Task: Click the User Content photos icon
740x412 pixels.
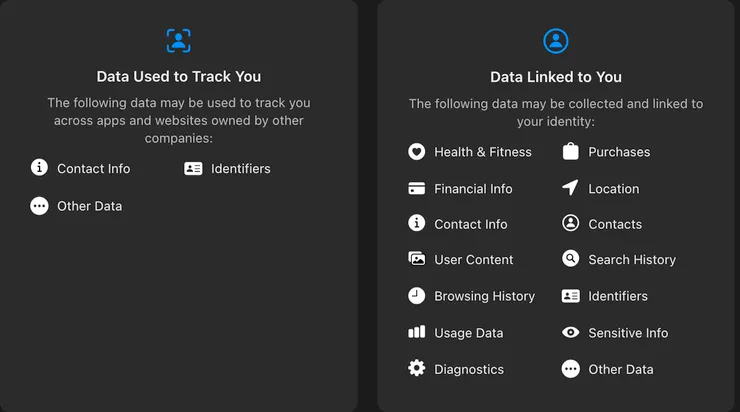Action: pyautogui.click(x=417, y=259)
